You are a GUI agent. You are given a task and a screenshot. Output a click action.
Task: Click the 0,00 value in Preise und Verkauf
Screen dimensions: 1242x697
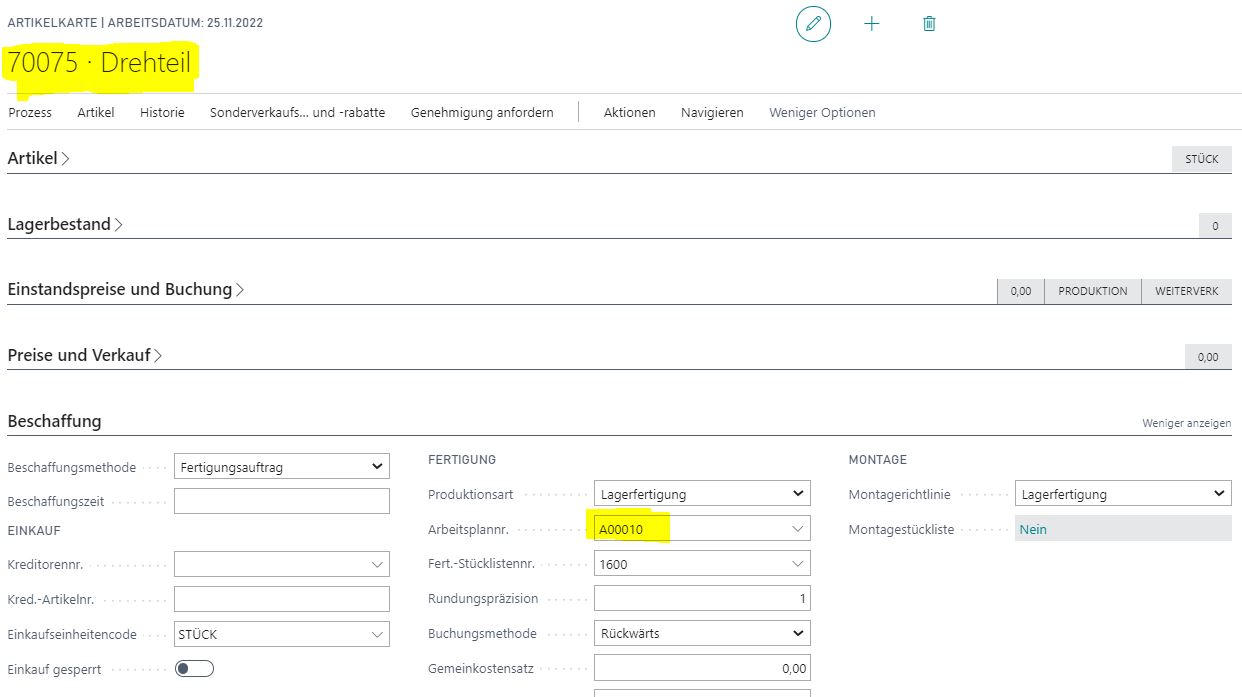(1208, 356)
